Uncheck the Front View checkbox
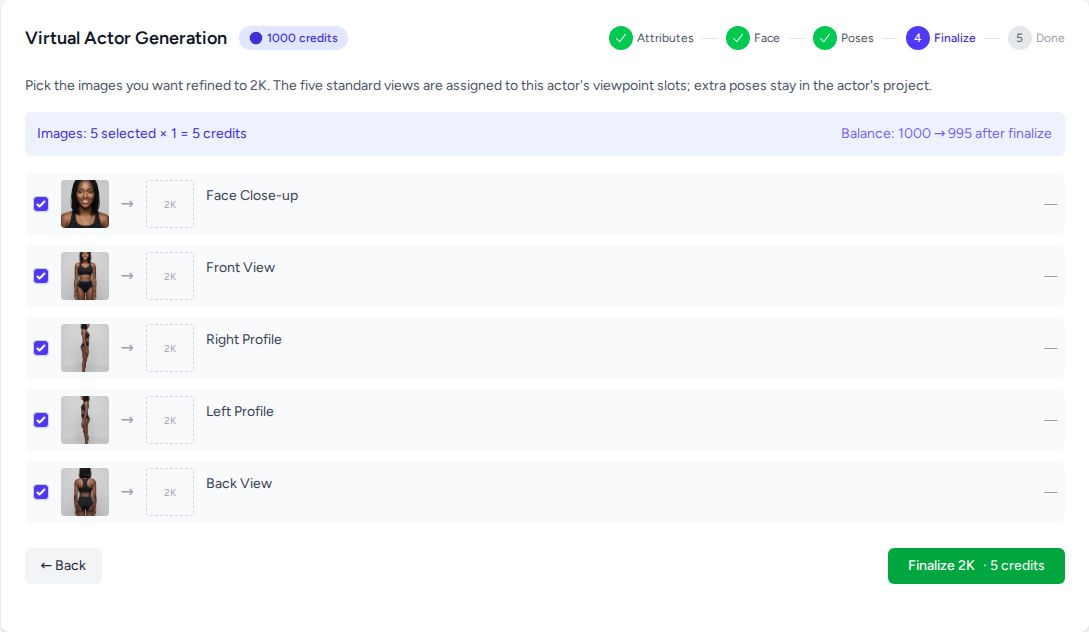 [41, 276]
